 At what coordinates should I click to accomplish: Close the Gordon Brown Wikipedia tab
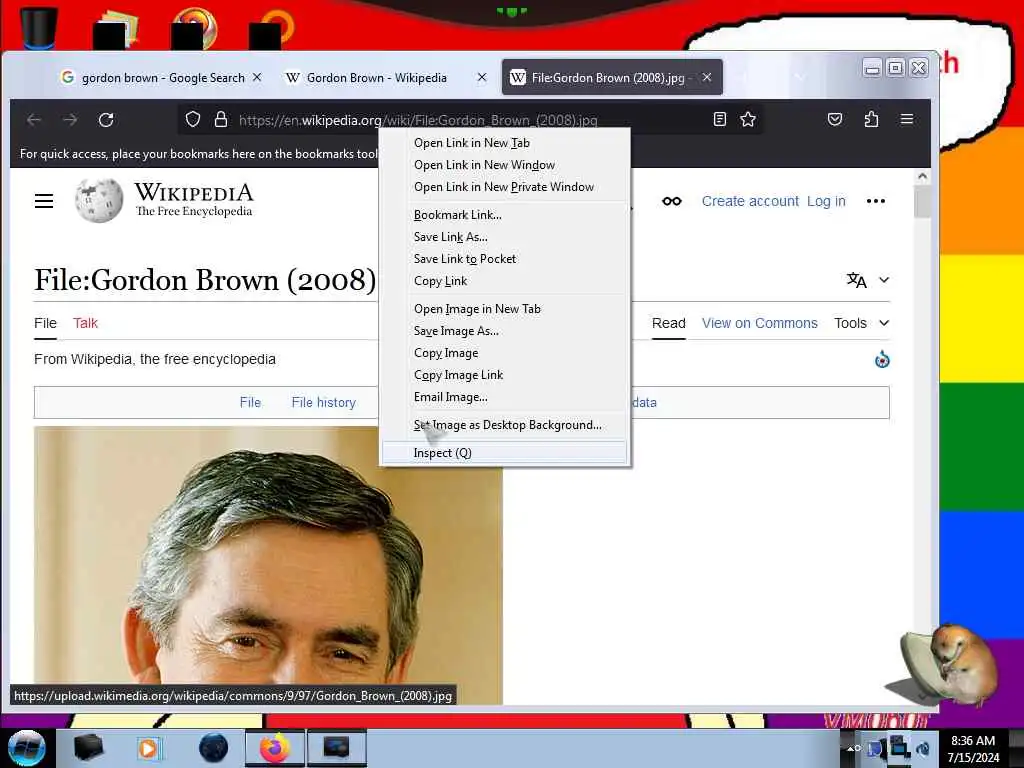[482, 77]
